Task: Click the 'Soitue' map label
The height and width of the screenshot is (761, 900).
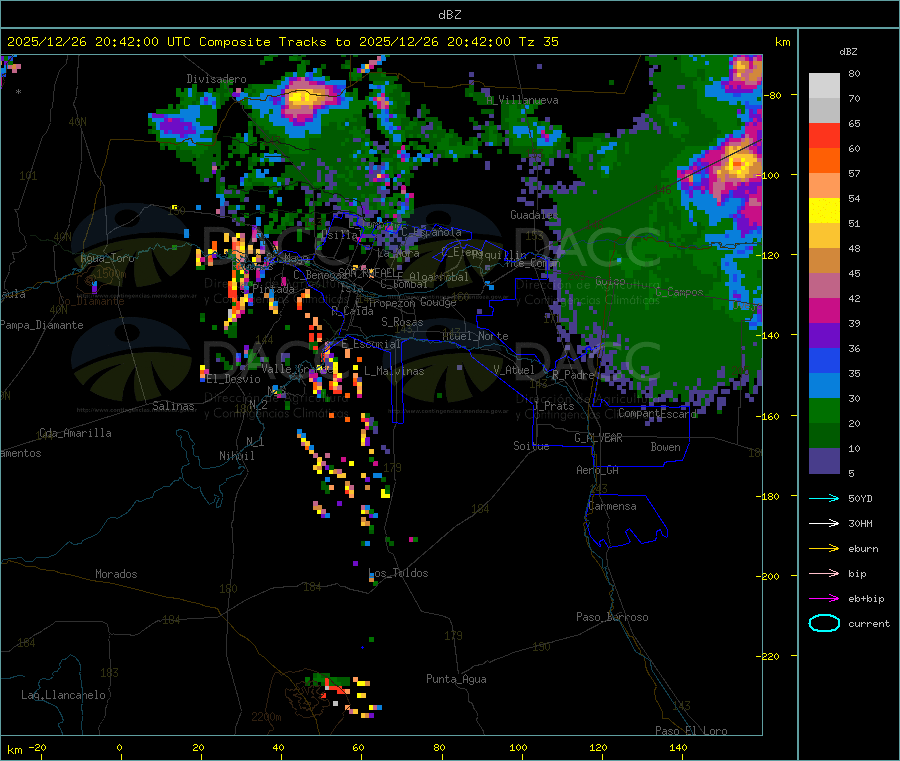Action: [531, 446]
